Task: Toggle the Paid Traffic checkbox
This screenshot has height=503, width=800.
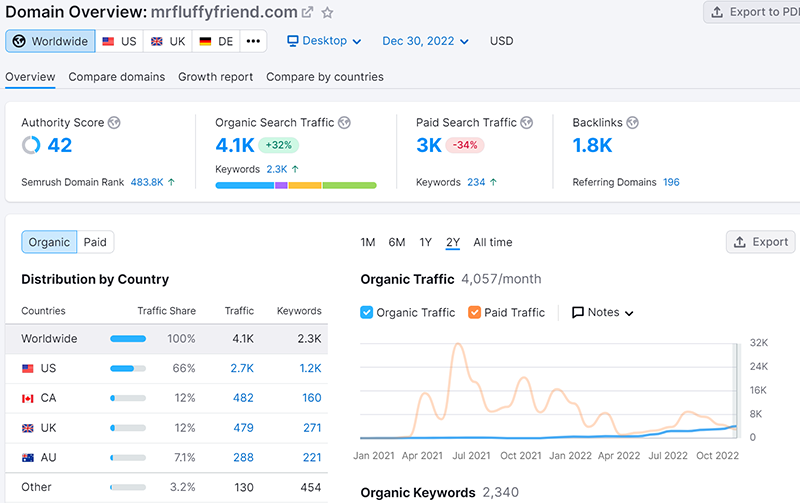Action: pyautogui.click(x=474, y=312)
